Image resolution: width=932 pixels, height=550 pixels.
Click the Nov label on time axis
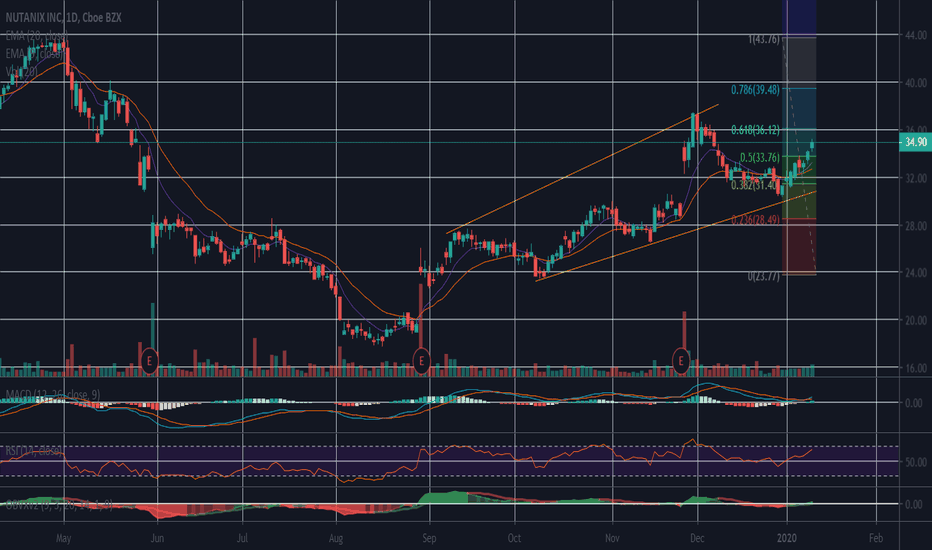[x=612, y=538]
